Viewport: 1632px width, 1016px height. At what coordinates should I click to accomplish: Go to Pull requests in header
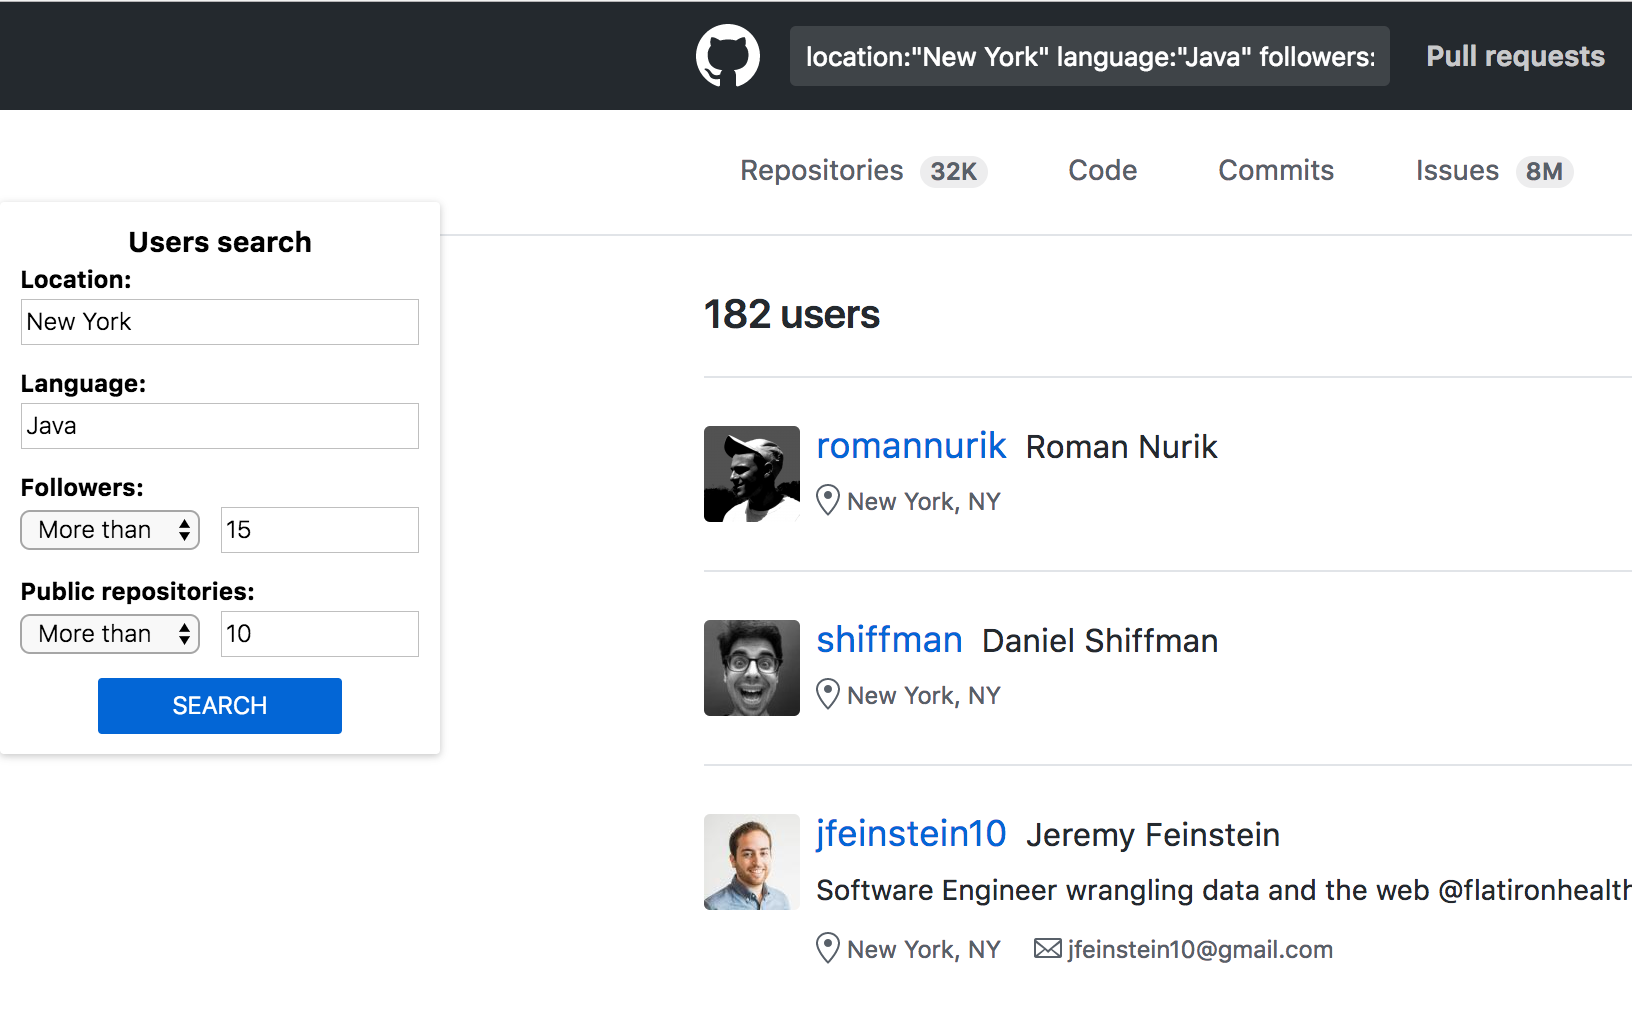tap(1515, 56)
